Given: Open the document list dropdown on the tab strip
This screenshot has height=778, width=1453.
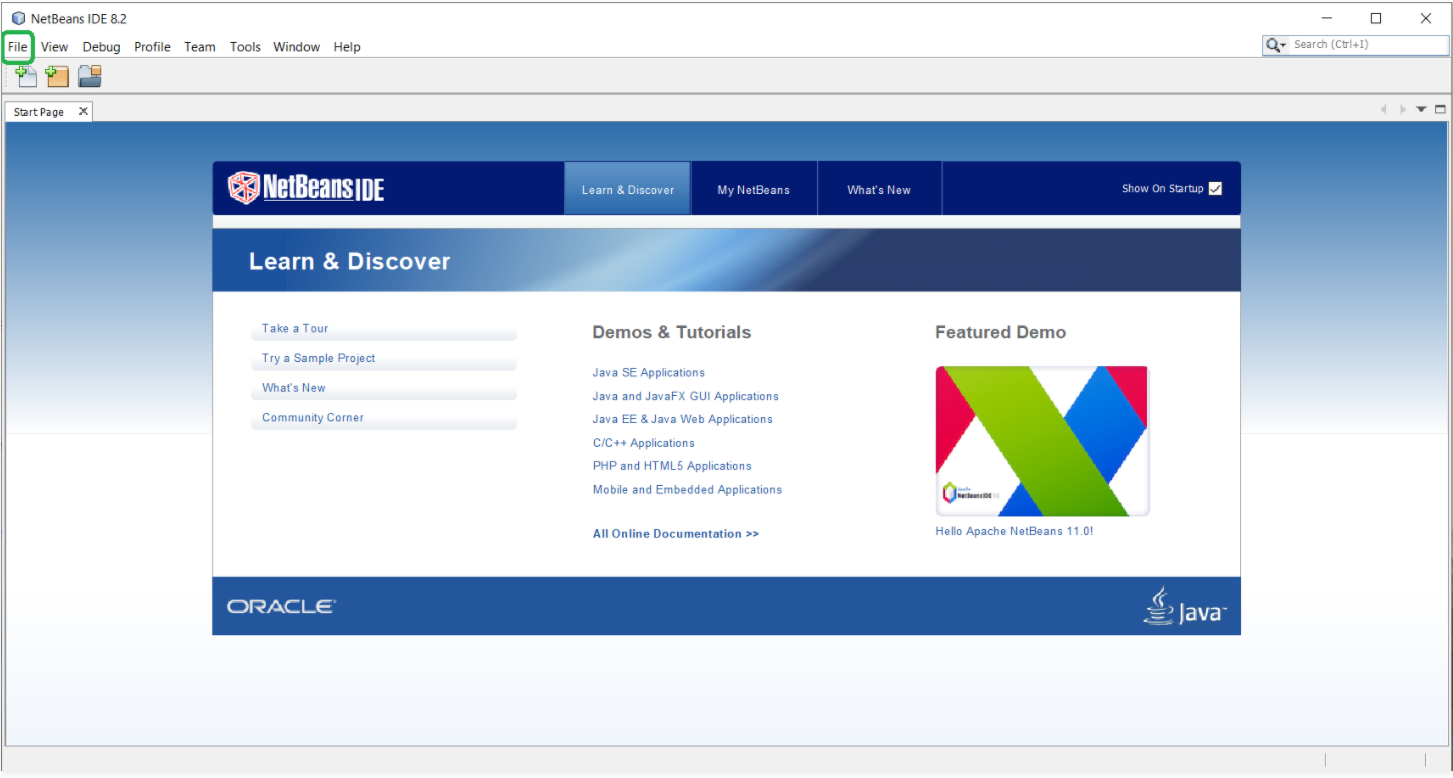Looking at the screenshot, I should point(1421,109).
